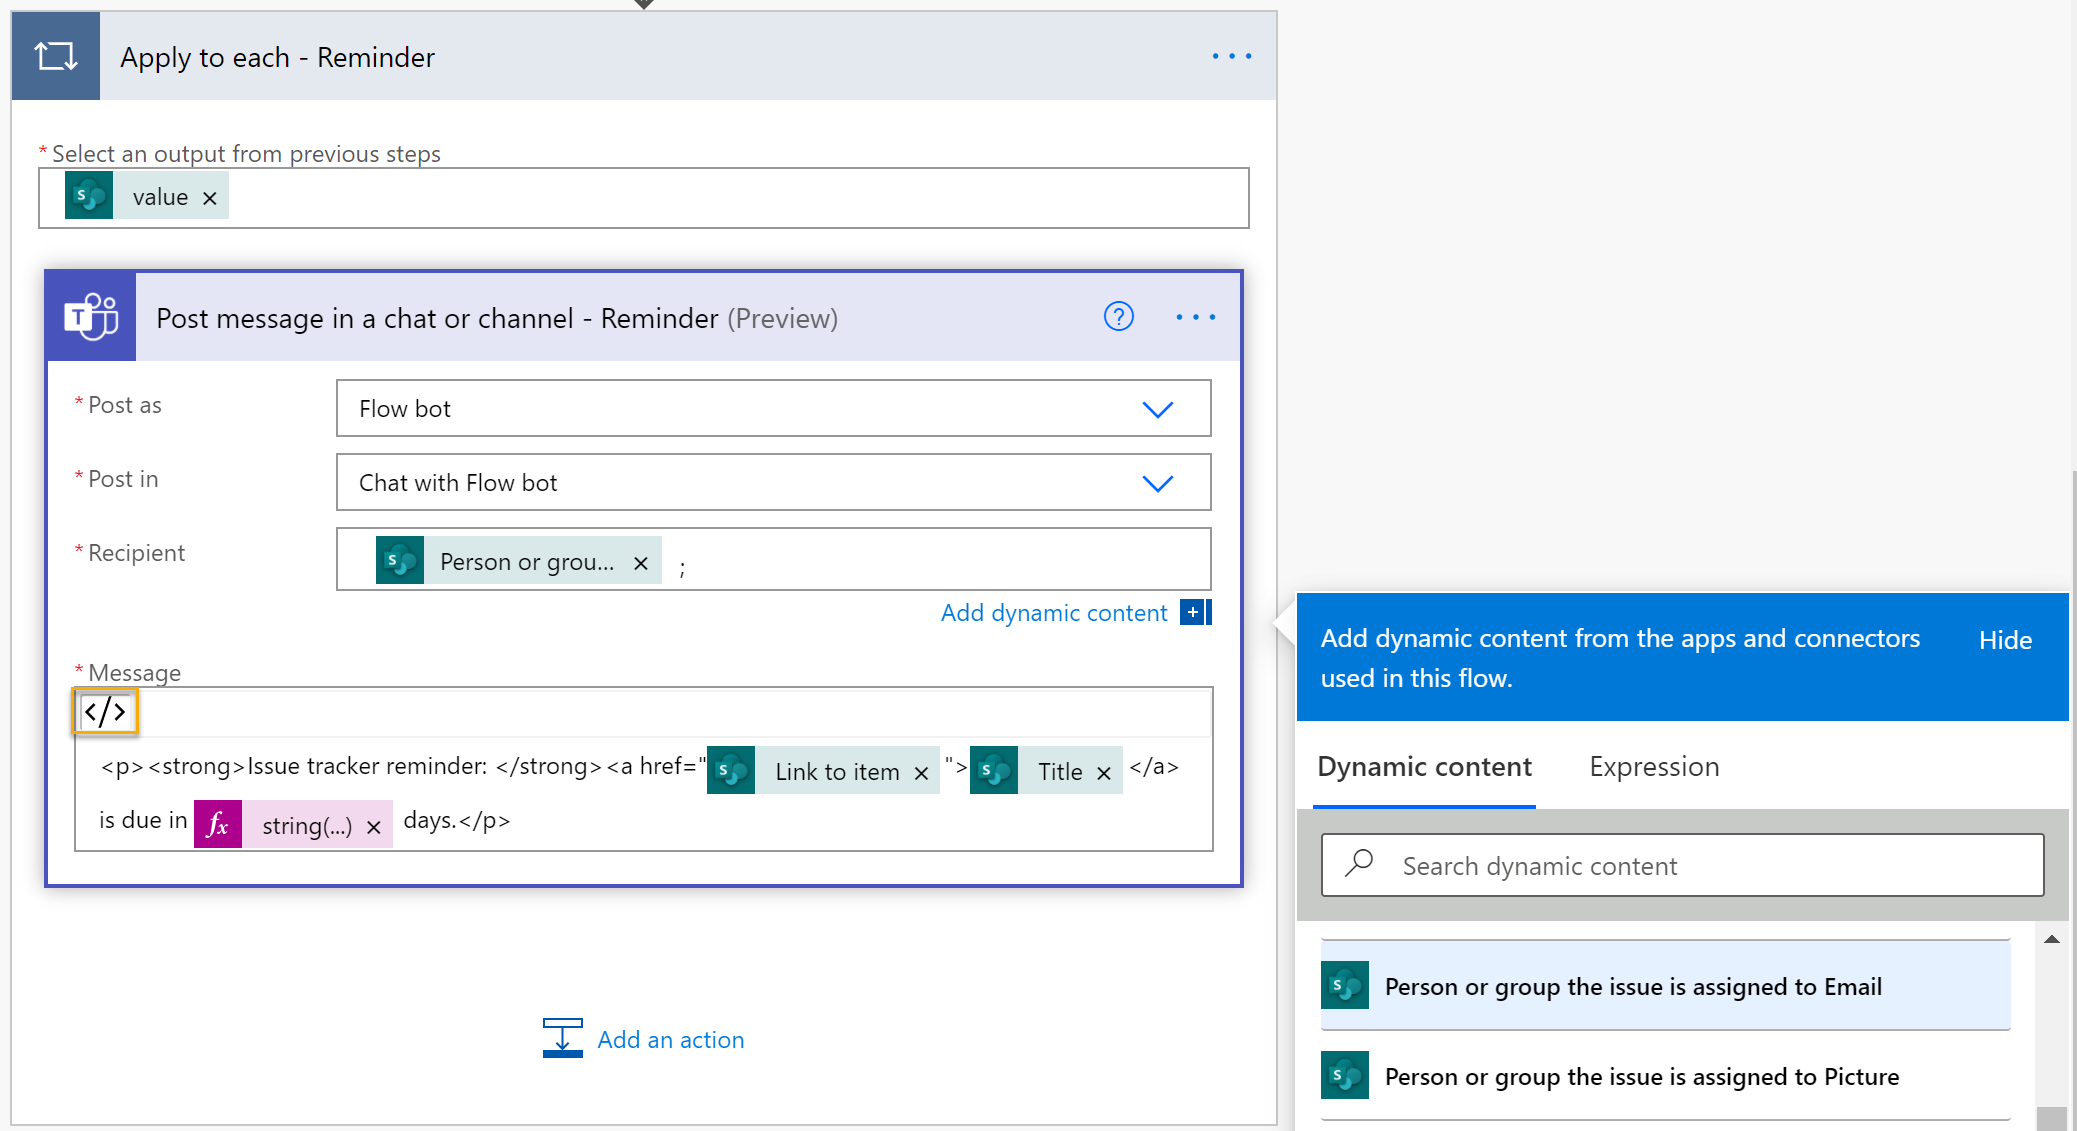Open the Post as dropdown showing Flow bot
Viewport: 2077px width, 1131px height.
click(x=1158, y=408)
